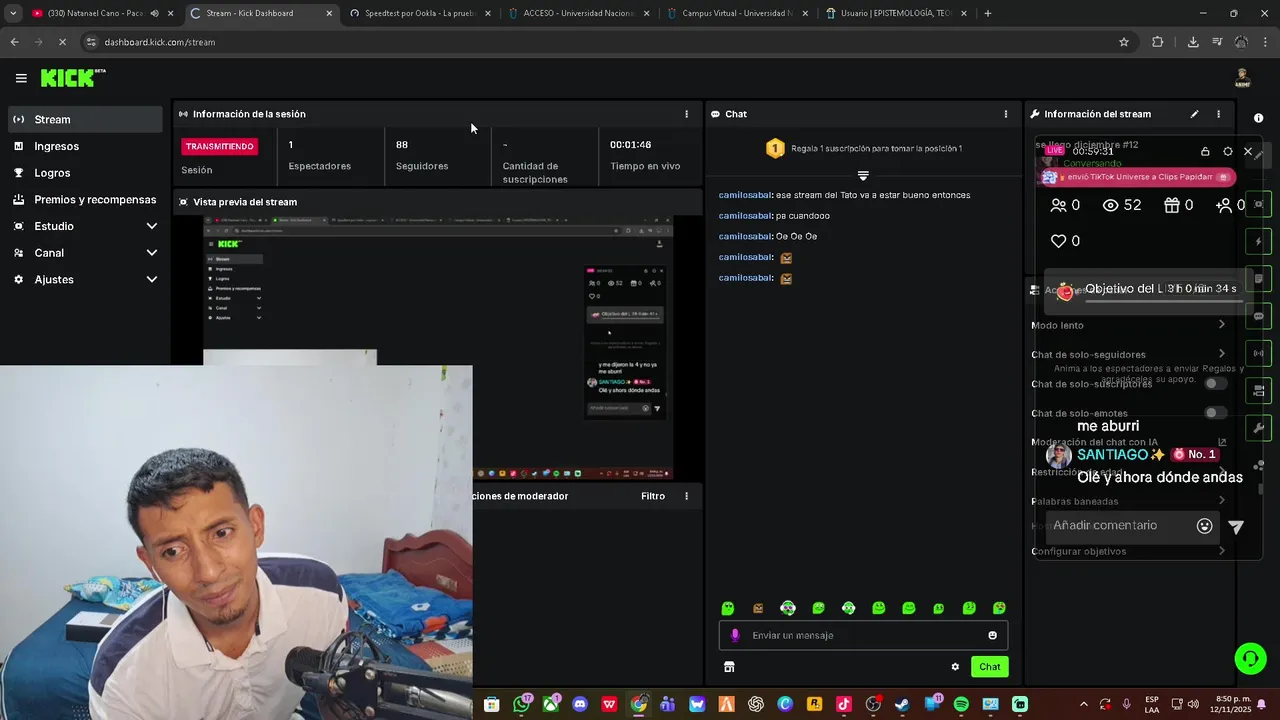Open Logros in the sidebar
This screenshot has height=720, width=1280.
(x=85, y=173)
